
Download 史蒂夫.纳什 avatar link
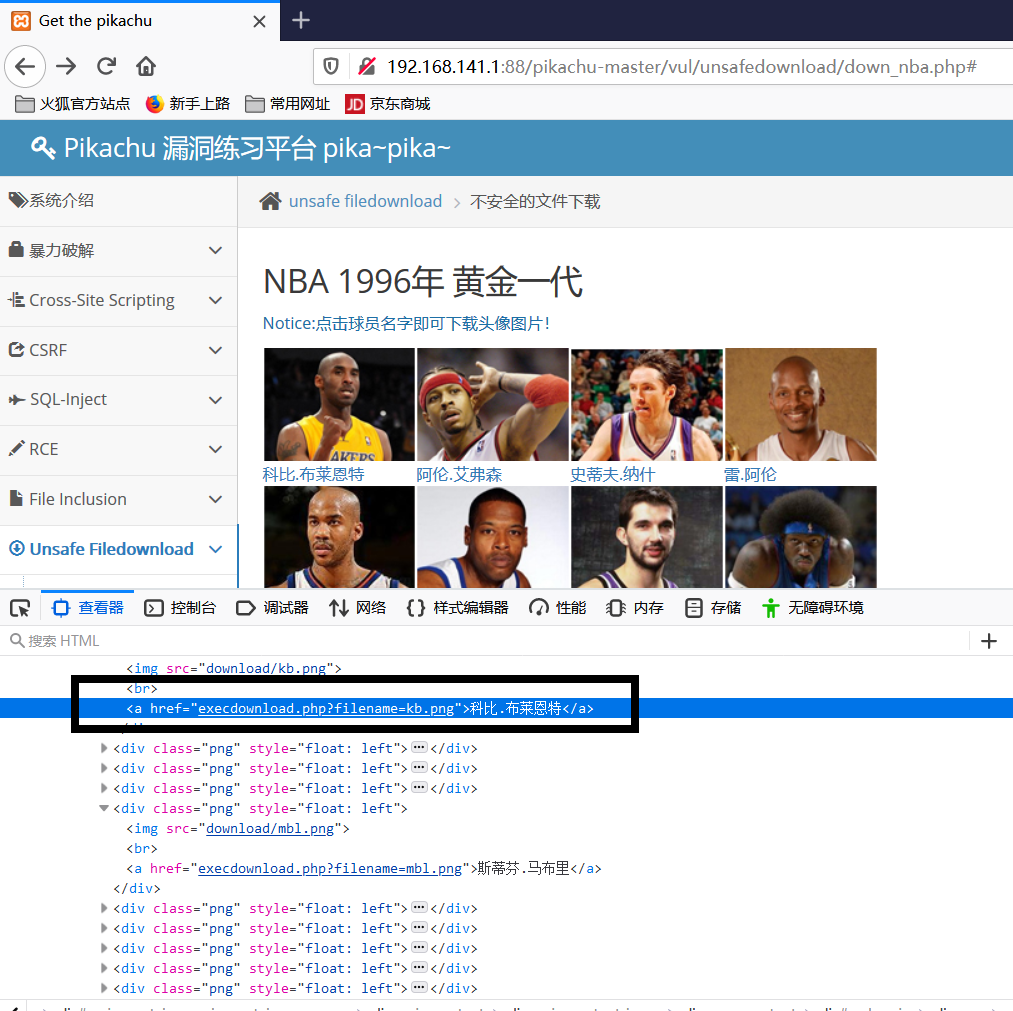(612, 475)
